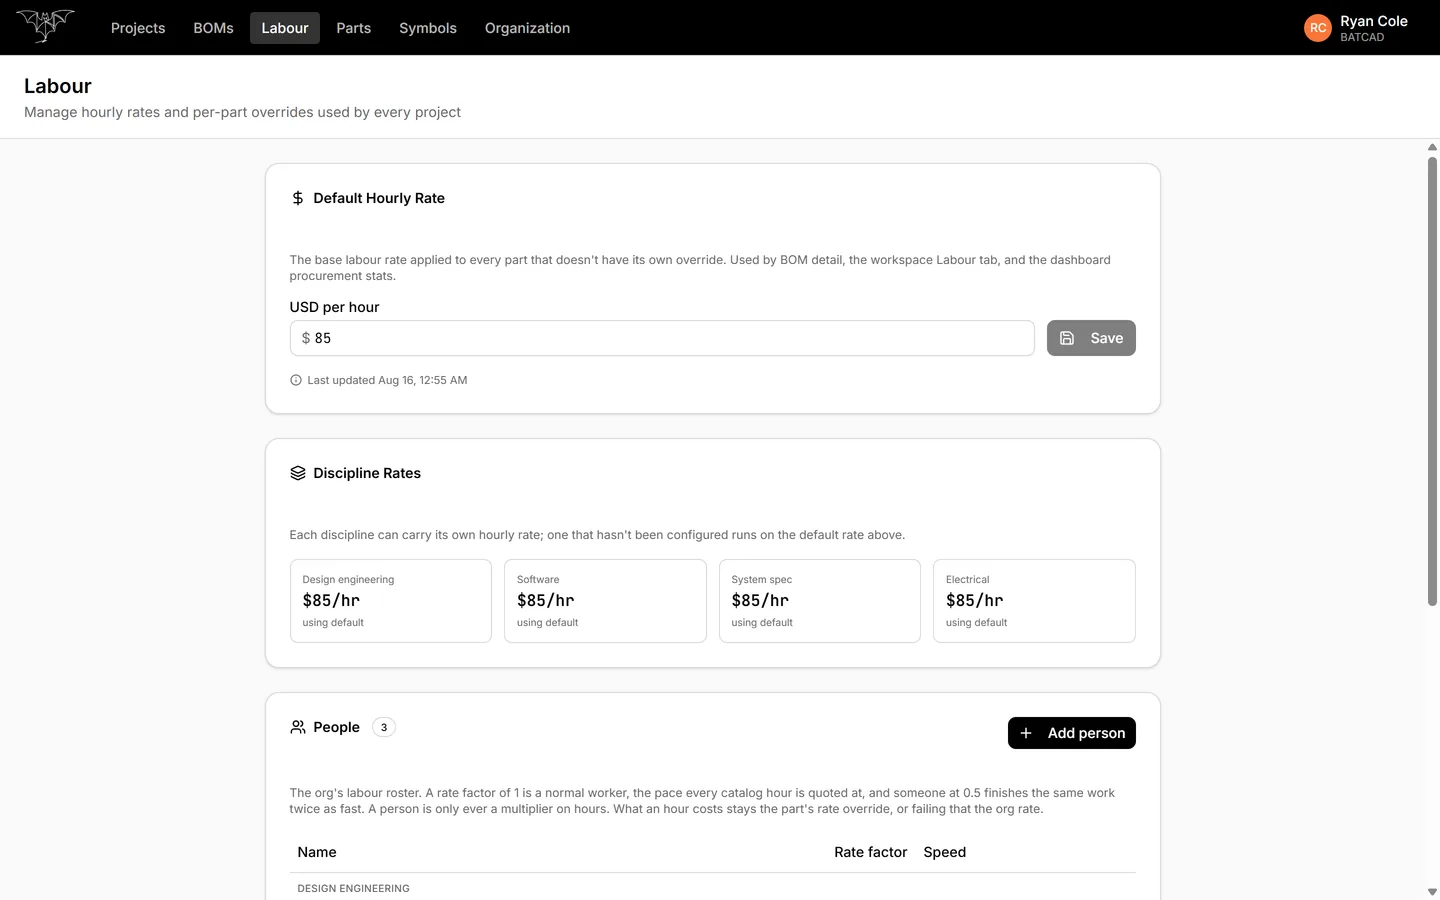Select the Labour tab

(285, 28)
